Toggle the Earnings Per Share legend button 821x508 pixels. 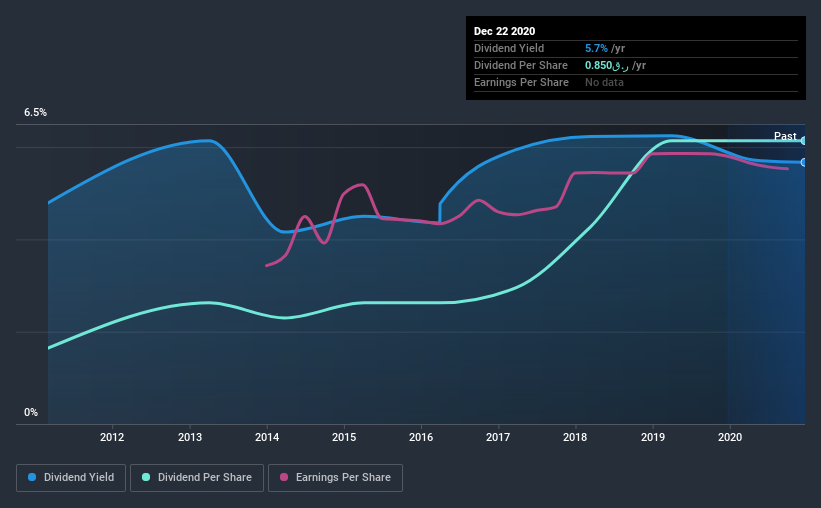point(335,478)
